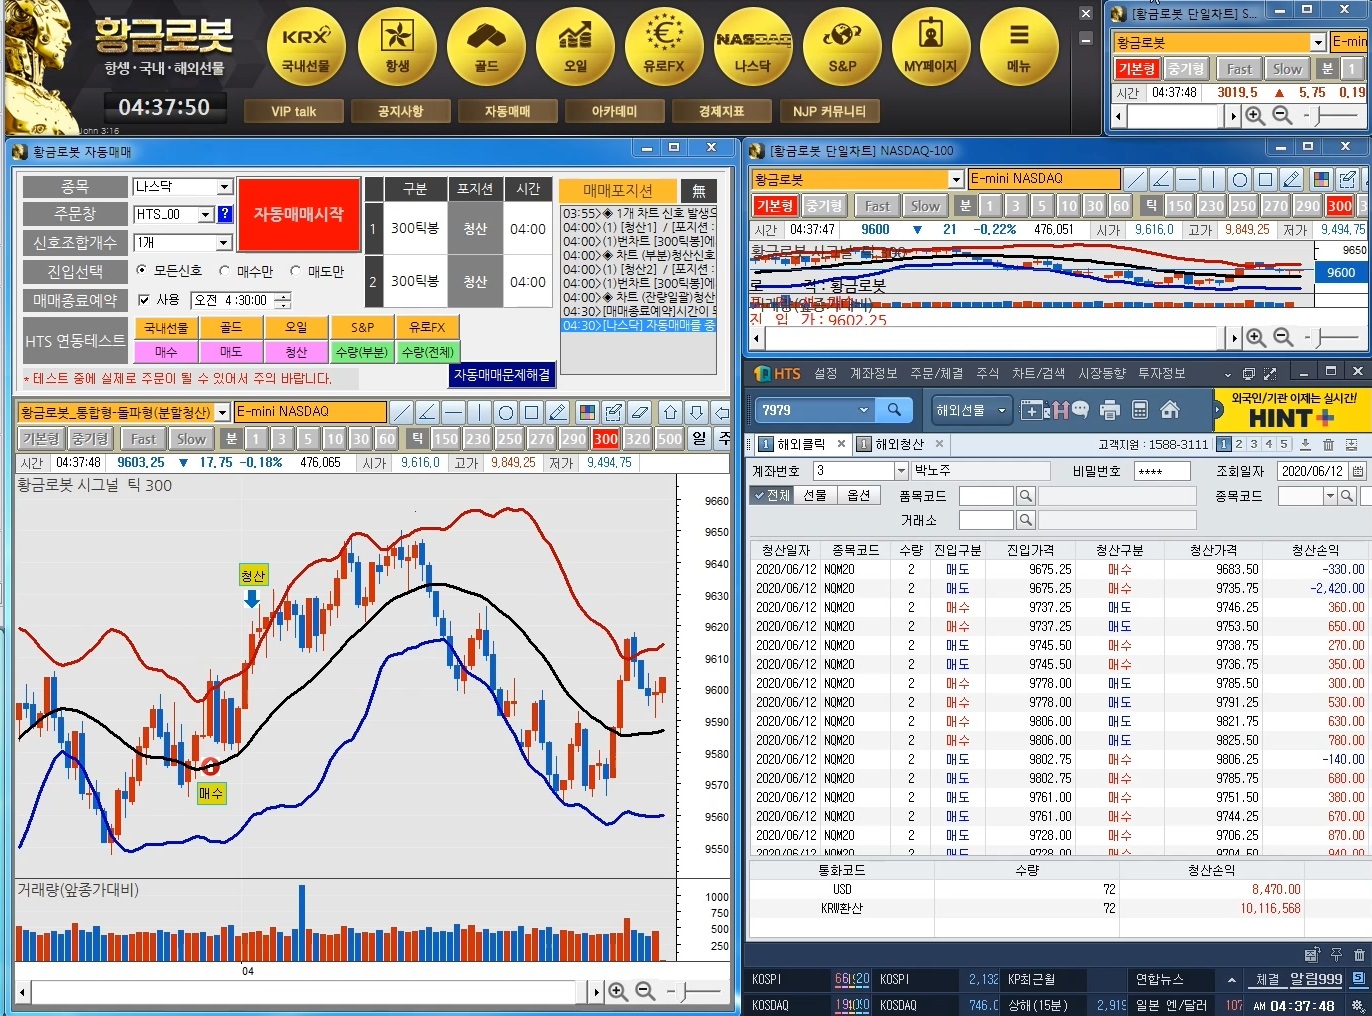Viewport: 1372px width, 1016px height.
Task: Click the red 자동매매시작 button
Action: pos(298,214)
